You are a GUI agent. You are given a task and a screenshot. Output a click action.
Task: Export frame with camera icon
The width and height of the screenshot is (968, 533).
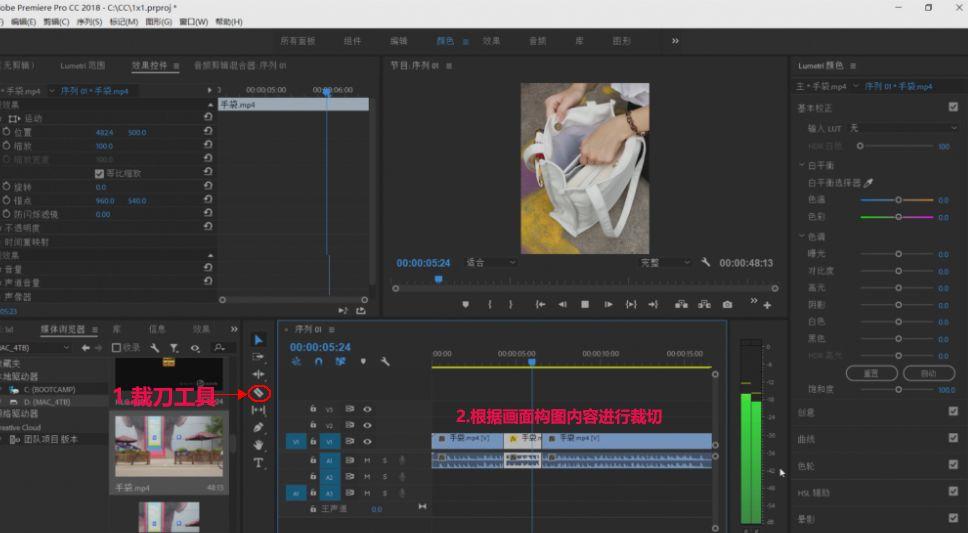pos(728,304)
